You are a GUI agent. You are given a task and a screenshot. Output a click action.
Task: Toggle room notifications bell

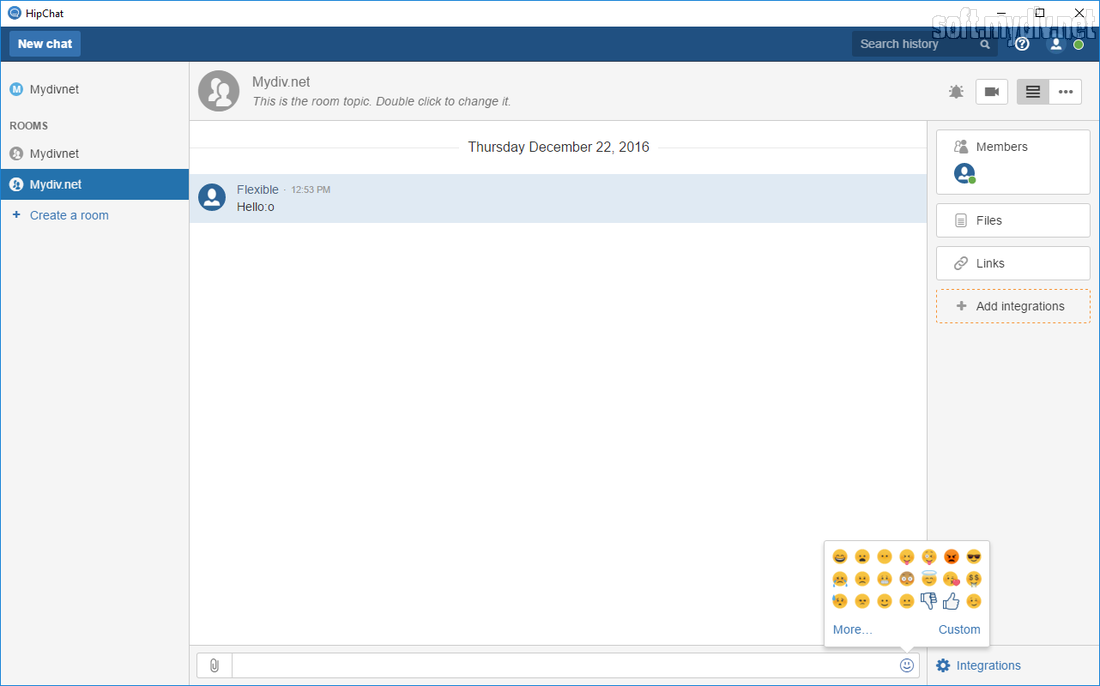pos(956,92)
